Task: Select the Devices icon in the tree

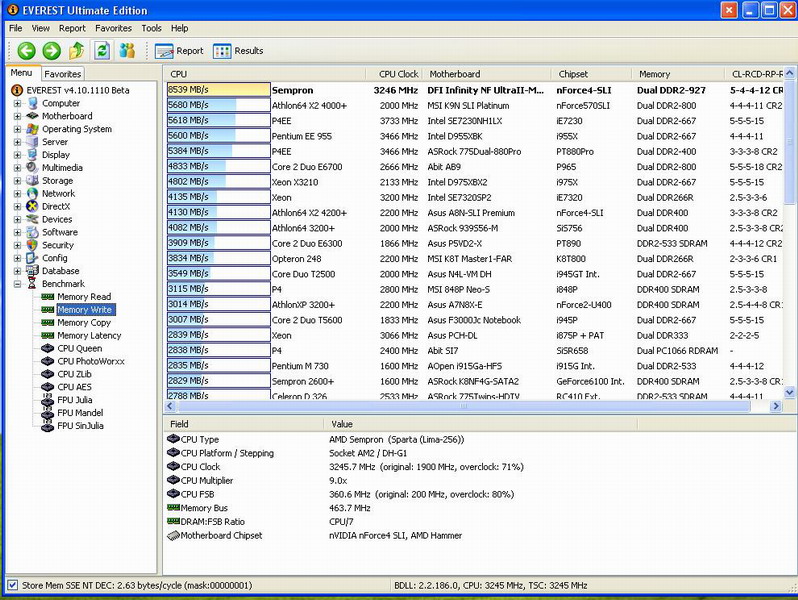Action: tap(33, 219)
